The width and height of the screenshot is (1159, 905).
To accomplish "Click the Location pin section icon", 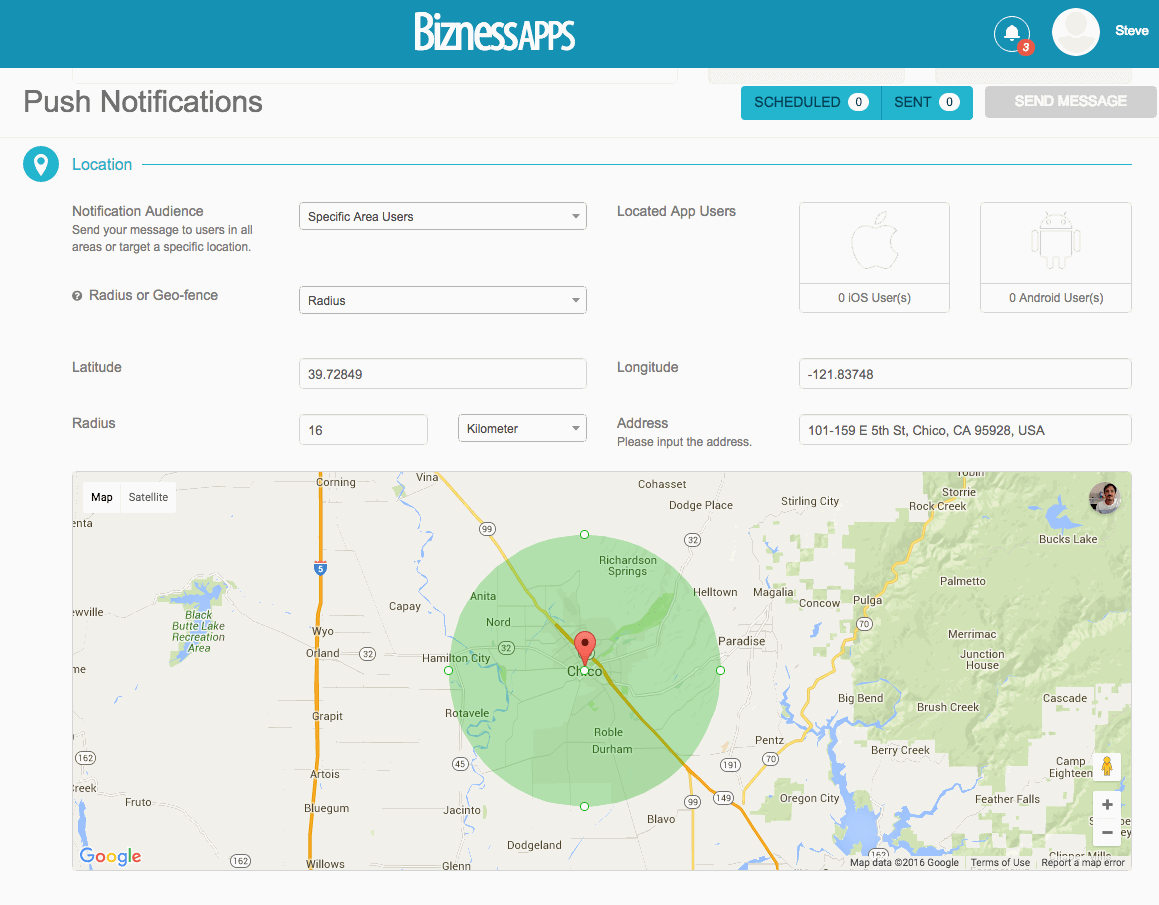I will [x=41, y=164].
